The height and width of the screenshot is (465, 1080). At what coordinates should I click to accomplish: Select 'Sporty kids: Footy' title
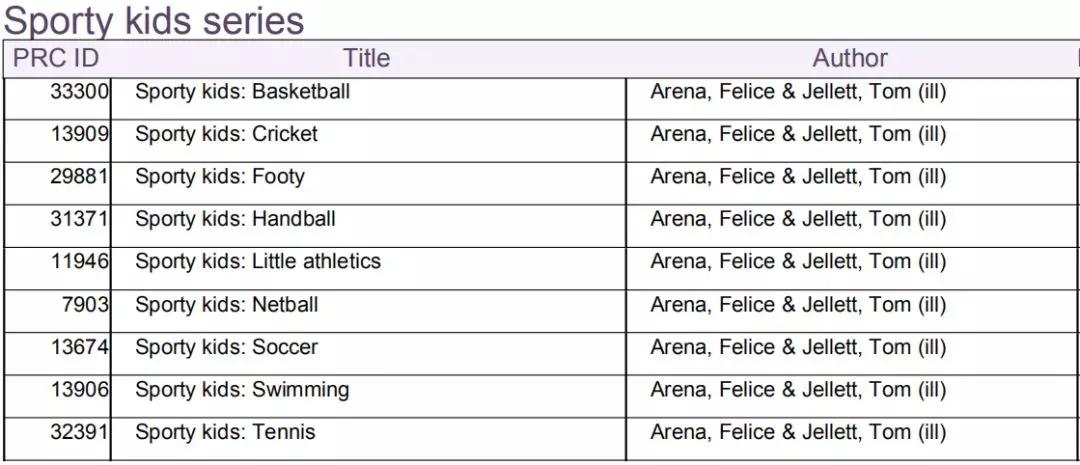pos(220,177)
